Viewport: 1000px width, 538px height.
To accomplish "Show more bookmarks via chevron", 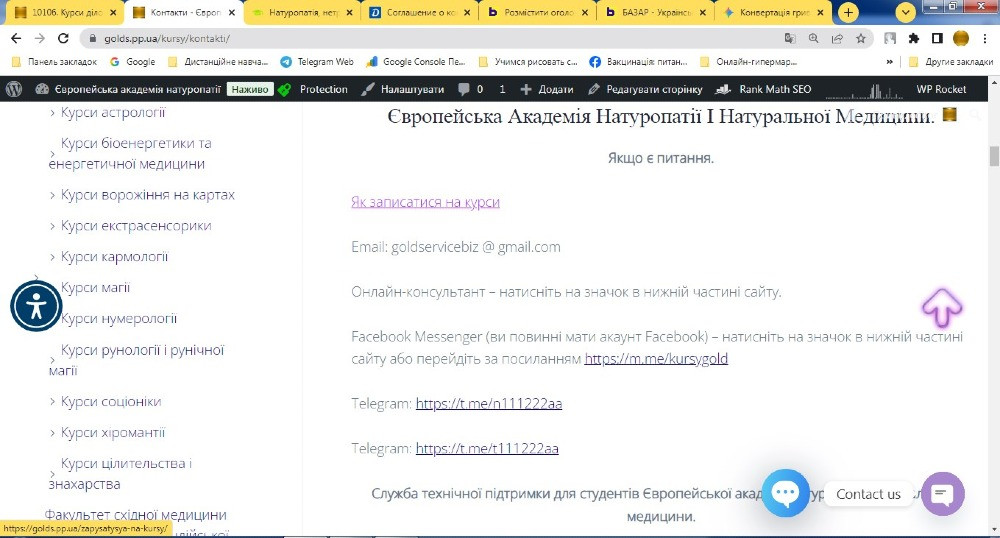I will (890, 62).
